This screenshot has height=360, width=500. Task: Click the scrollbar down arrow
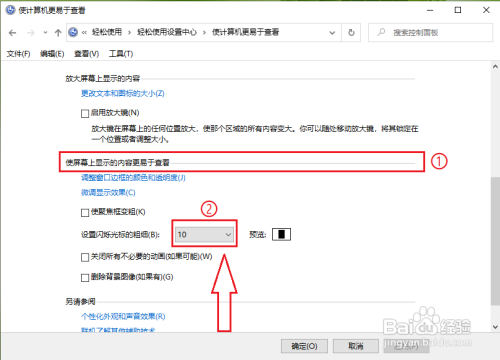pyautogui.click(x=495, y=327)
